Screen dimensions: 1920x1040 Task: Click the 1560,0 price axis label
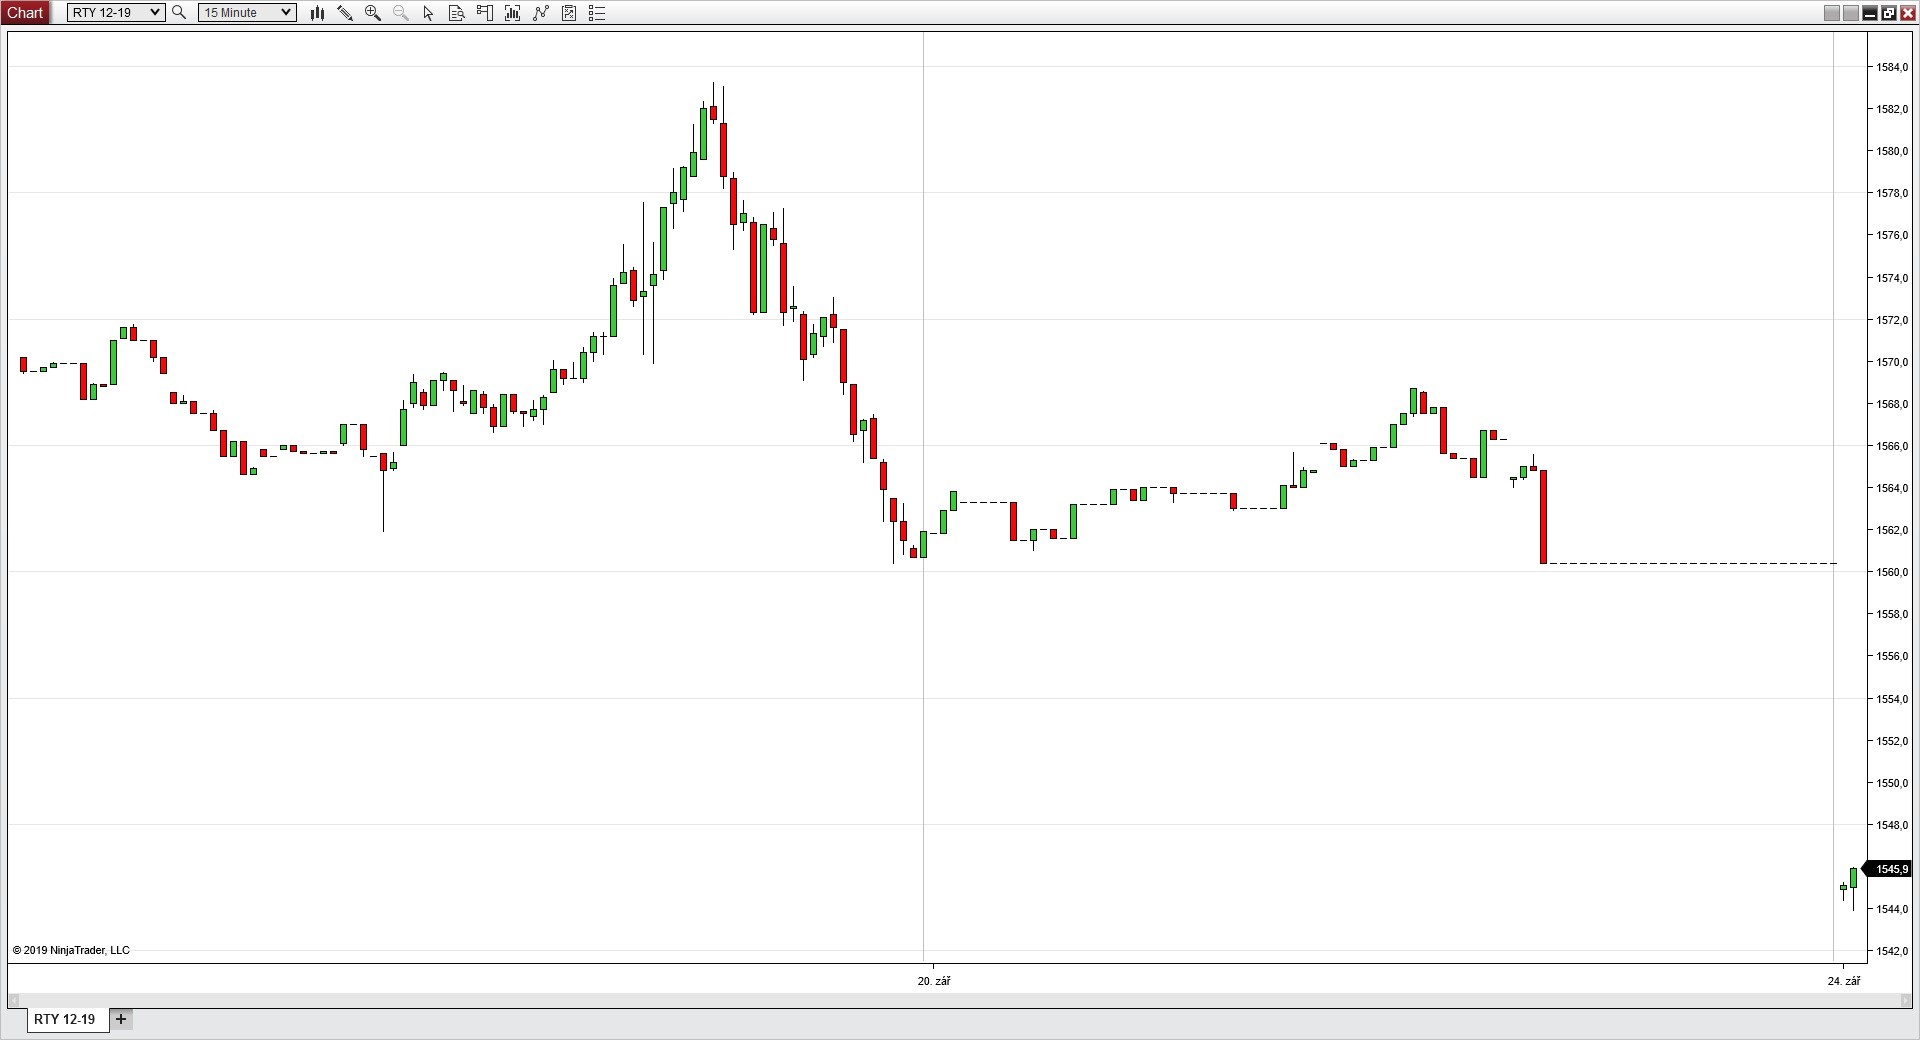tap(1892, 572)
